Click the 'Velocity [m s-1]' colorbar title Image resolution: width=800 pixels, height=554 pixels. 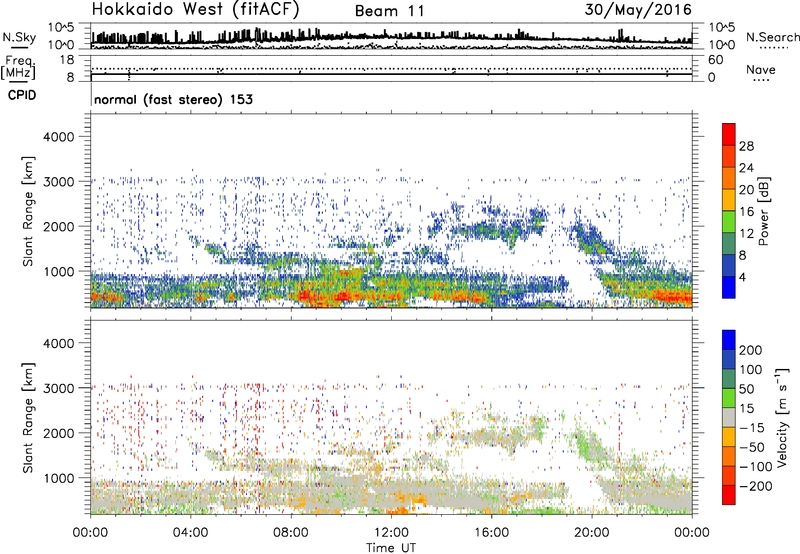click(783, 417)
